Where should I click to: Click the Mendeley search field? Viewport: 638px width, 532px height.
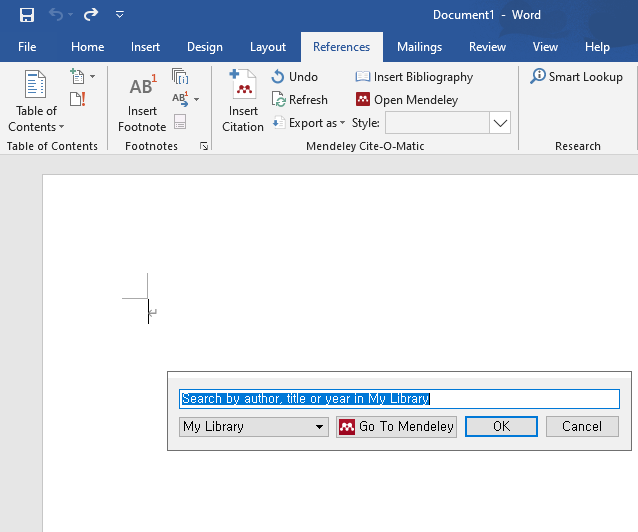pyautogui.click(x=399, y=398)
